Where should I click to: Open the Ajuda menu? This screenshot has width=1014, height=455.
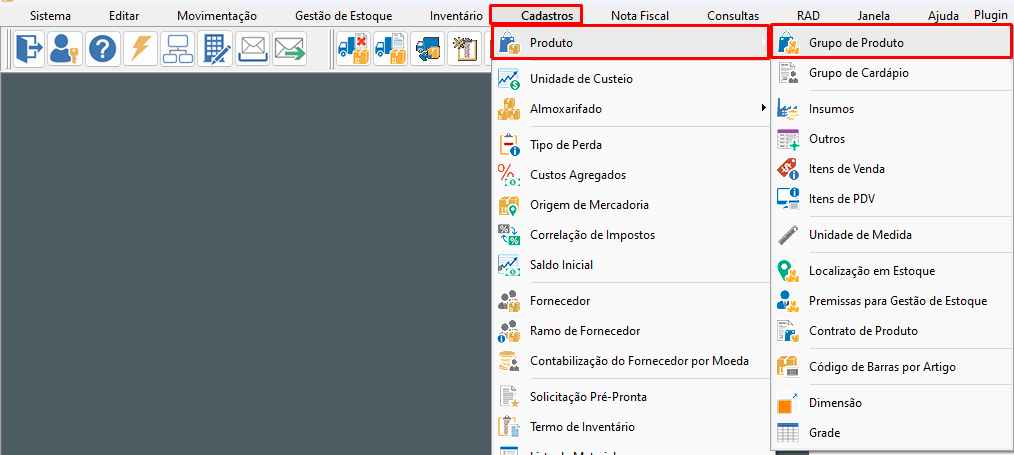[x=944, y=16]
